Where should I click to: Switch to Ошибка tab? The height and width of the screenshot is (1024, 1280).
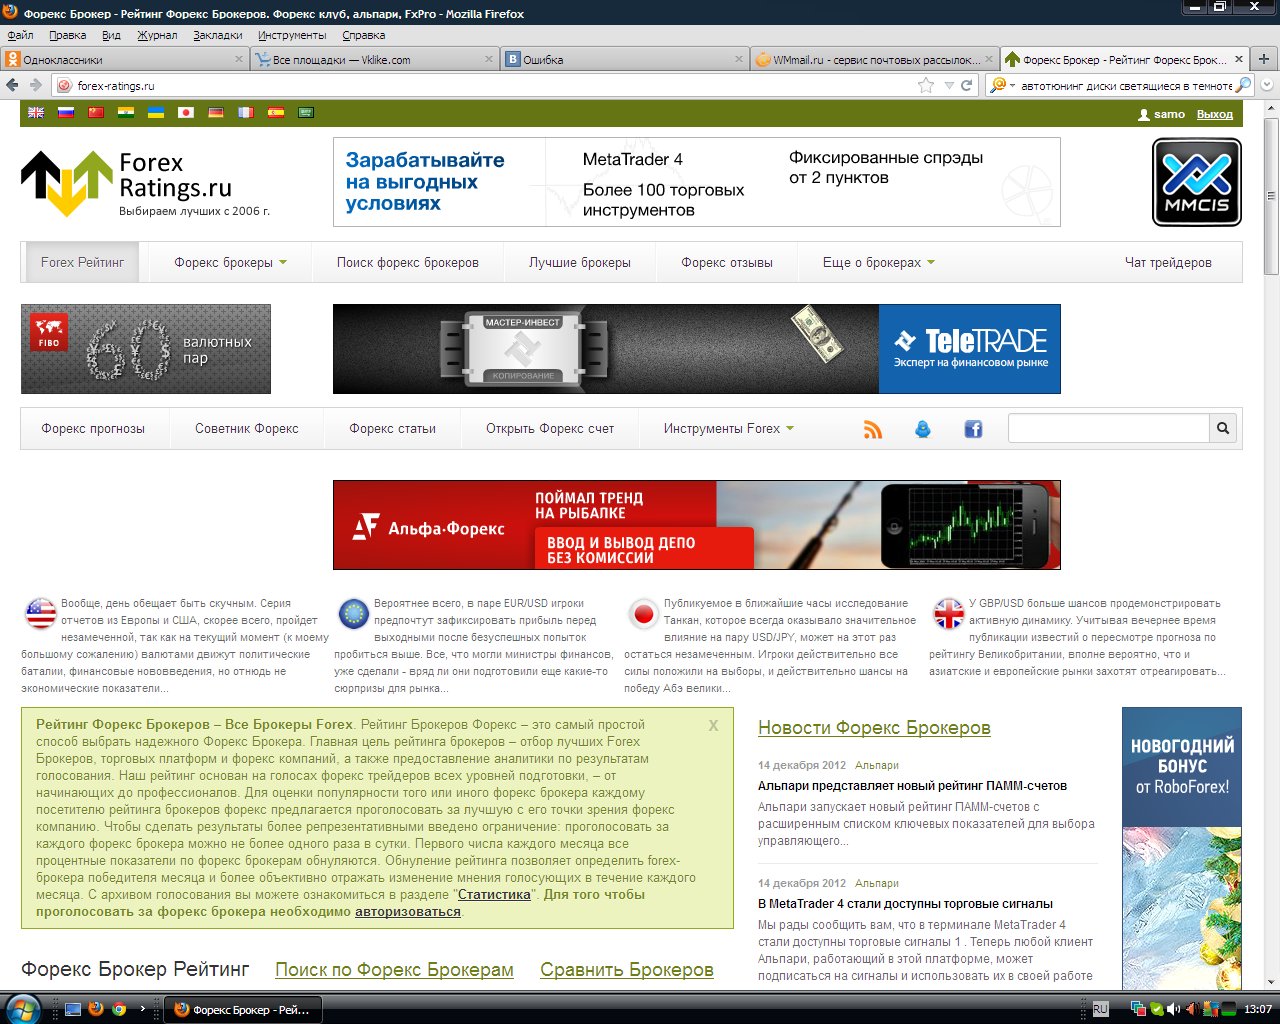coord(624,59)
